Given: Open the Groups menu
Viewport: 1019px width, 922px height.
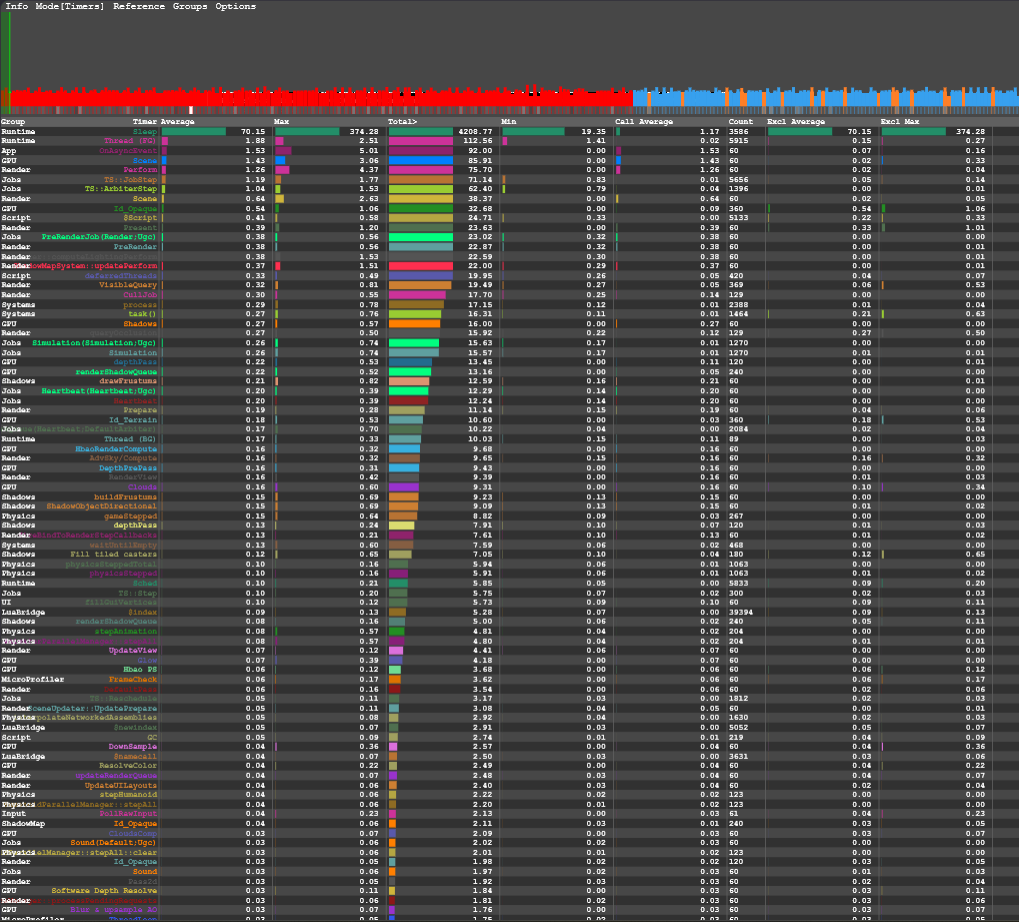Looking at the screenshot, I should [x=190, y=6].
